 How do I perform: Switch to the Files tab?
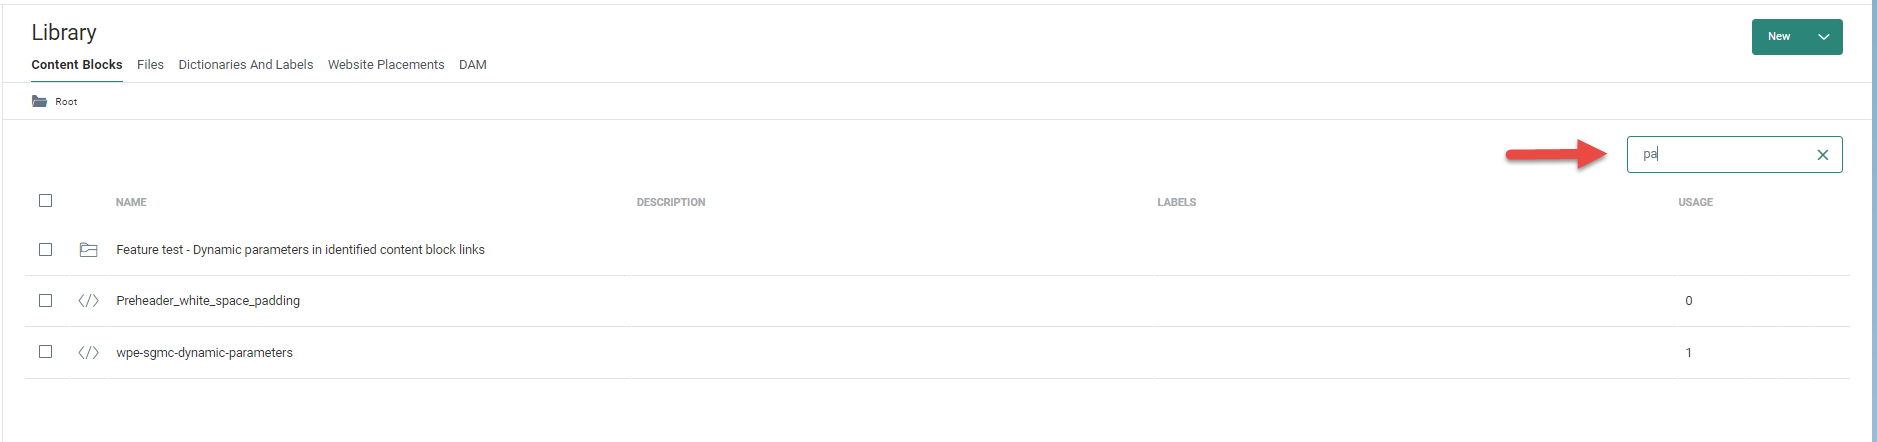(150, 65)
